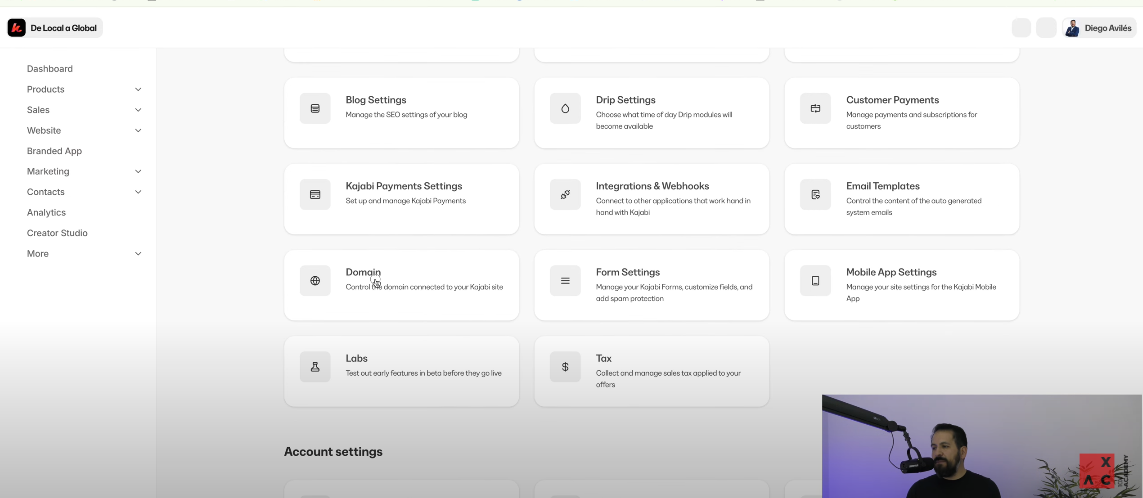
Task: Click the Form Settings lines icon
Action: pyautogui.click(x=565, y=280)
